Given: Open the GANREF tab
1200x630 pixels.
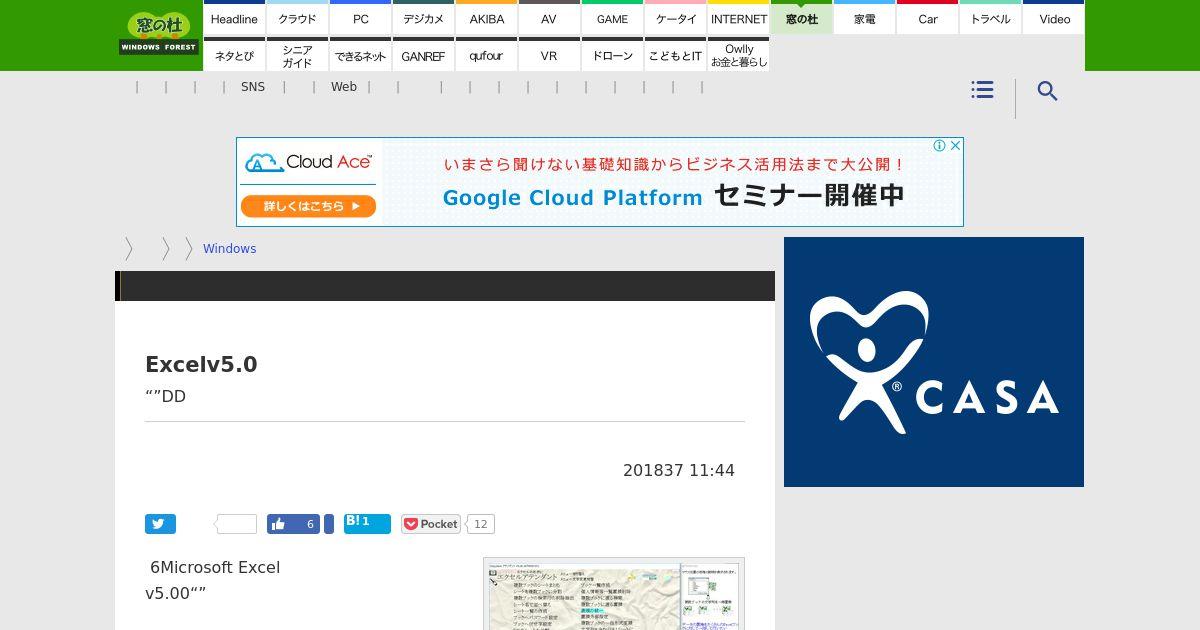Looking at the screenshot, I should point(423,55).
